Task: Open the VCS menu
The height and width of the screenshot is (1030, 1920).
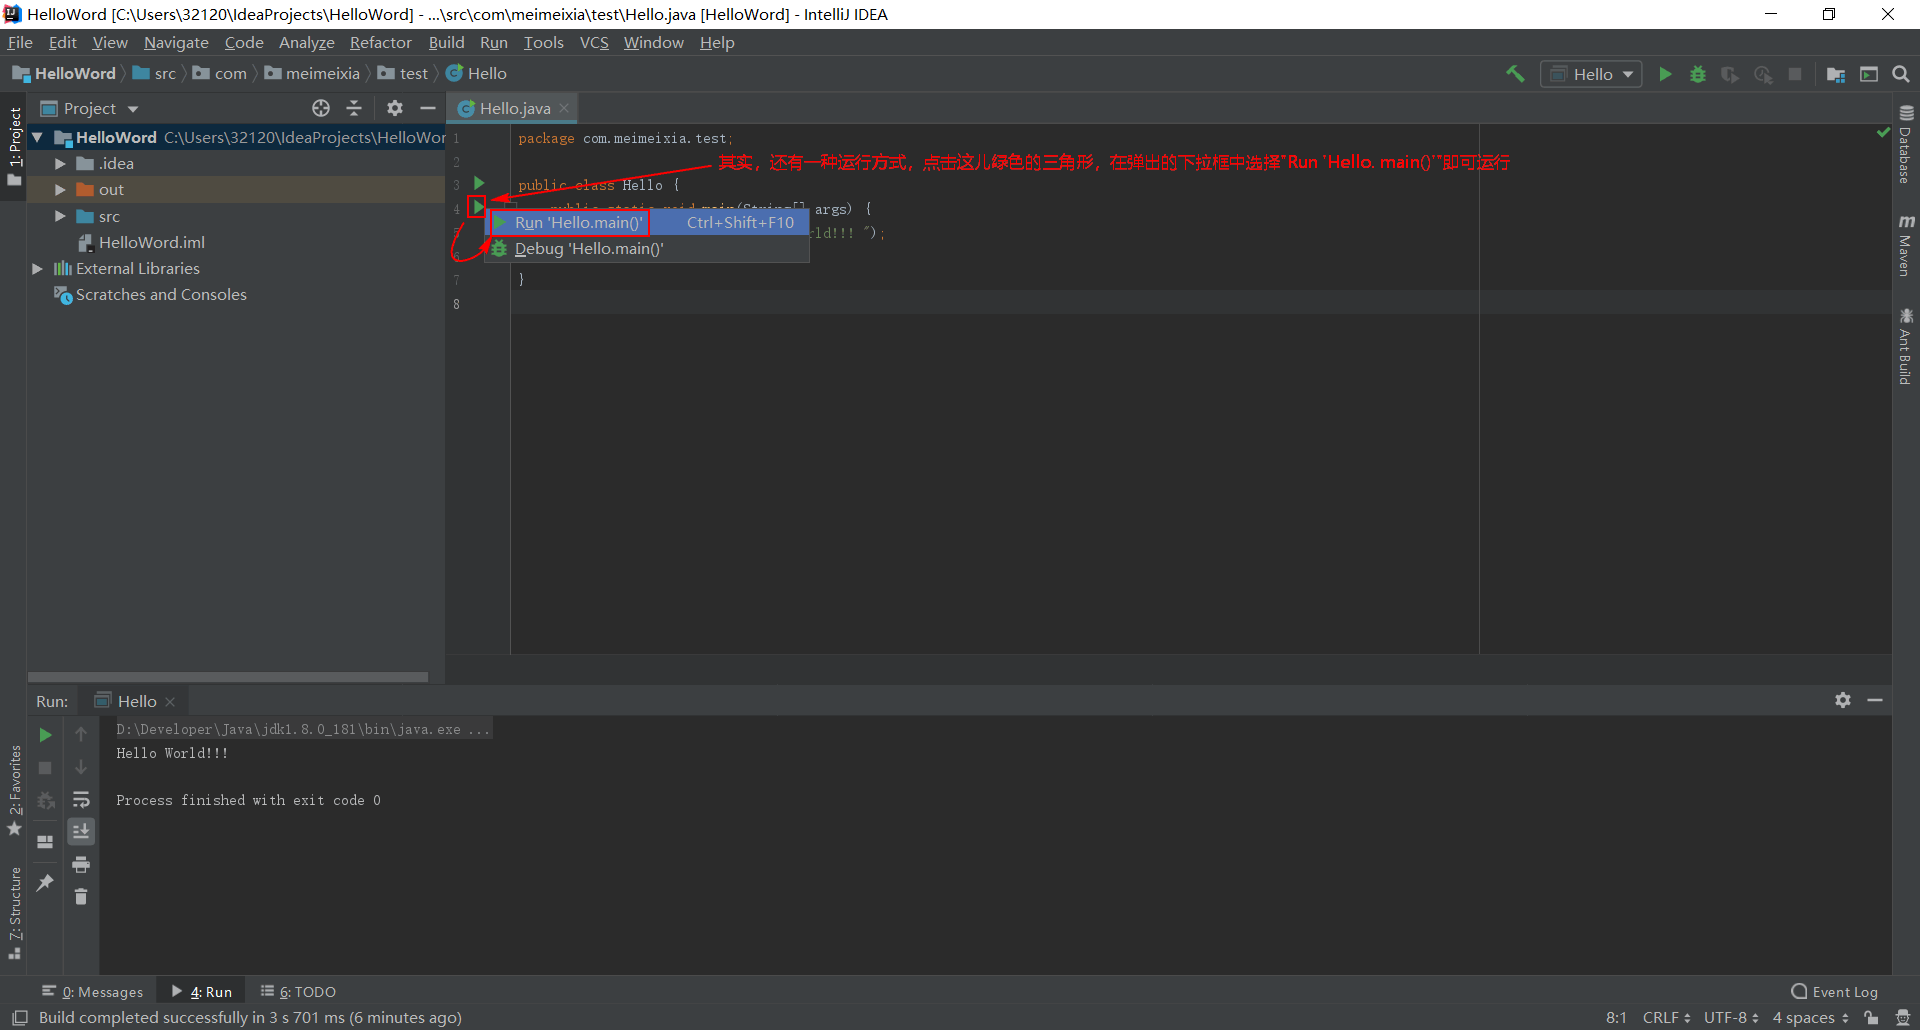Action: (594, 42)
